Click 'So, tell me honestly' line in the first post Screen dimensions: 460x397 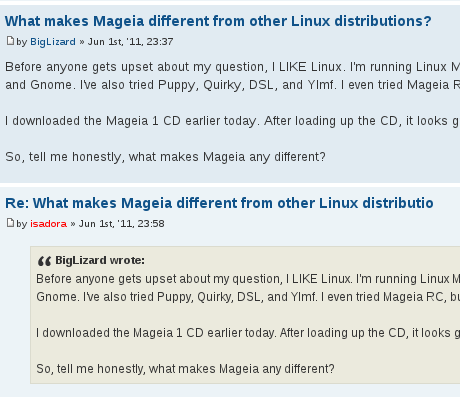(165, 157)
